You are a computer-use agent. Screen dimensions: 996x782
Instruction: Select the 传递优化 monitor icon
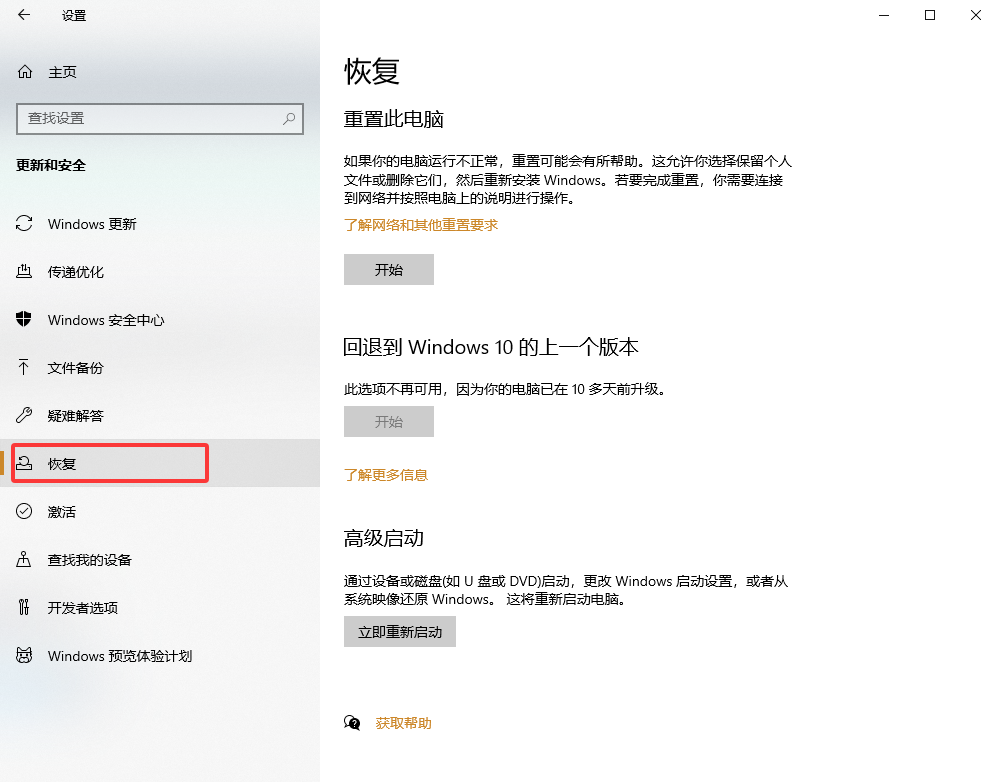point(24,272)
